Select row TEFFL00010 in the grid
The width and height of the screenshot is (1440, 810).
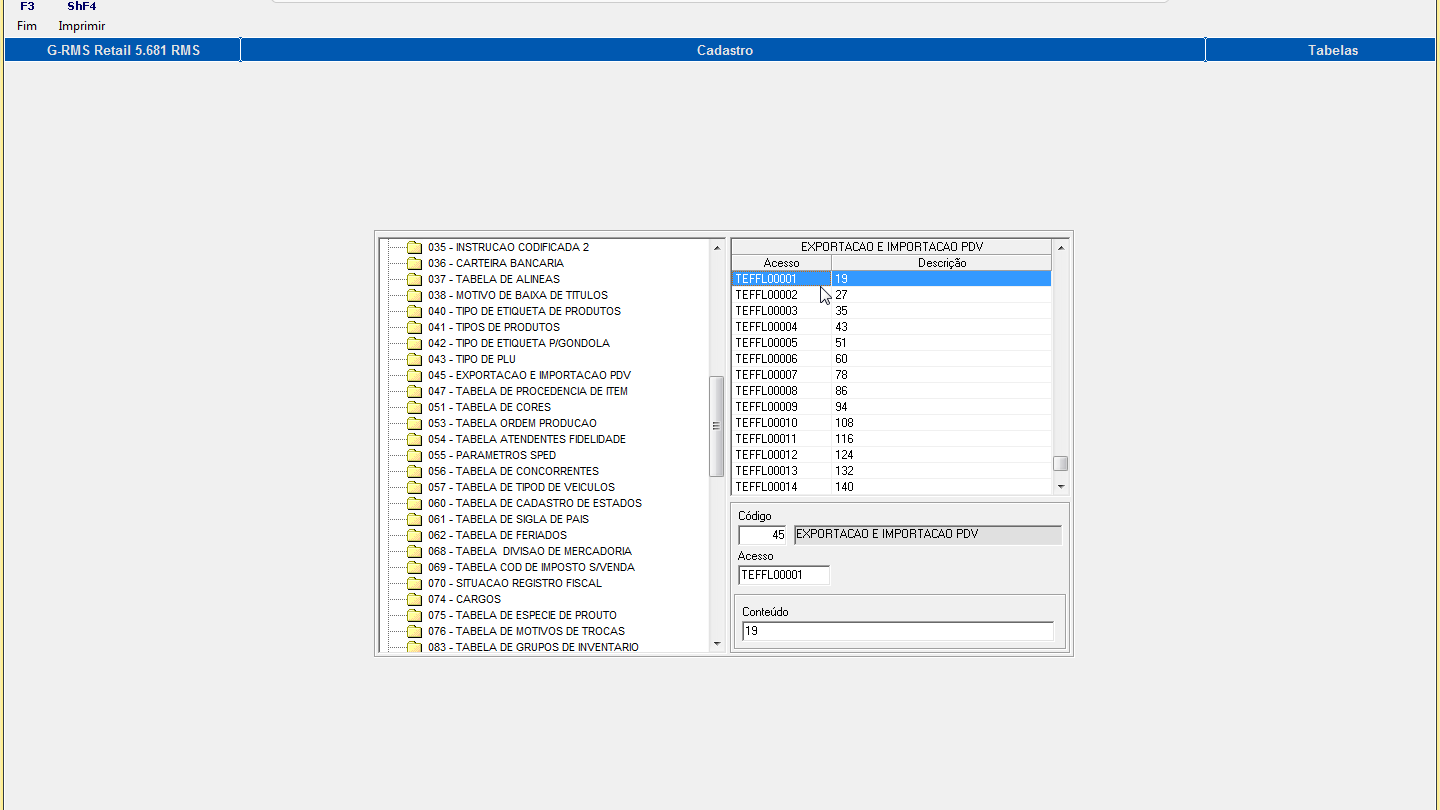891,423
